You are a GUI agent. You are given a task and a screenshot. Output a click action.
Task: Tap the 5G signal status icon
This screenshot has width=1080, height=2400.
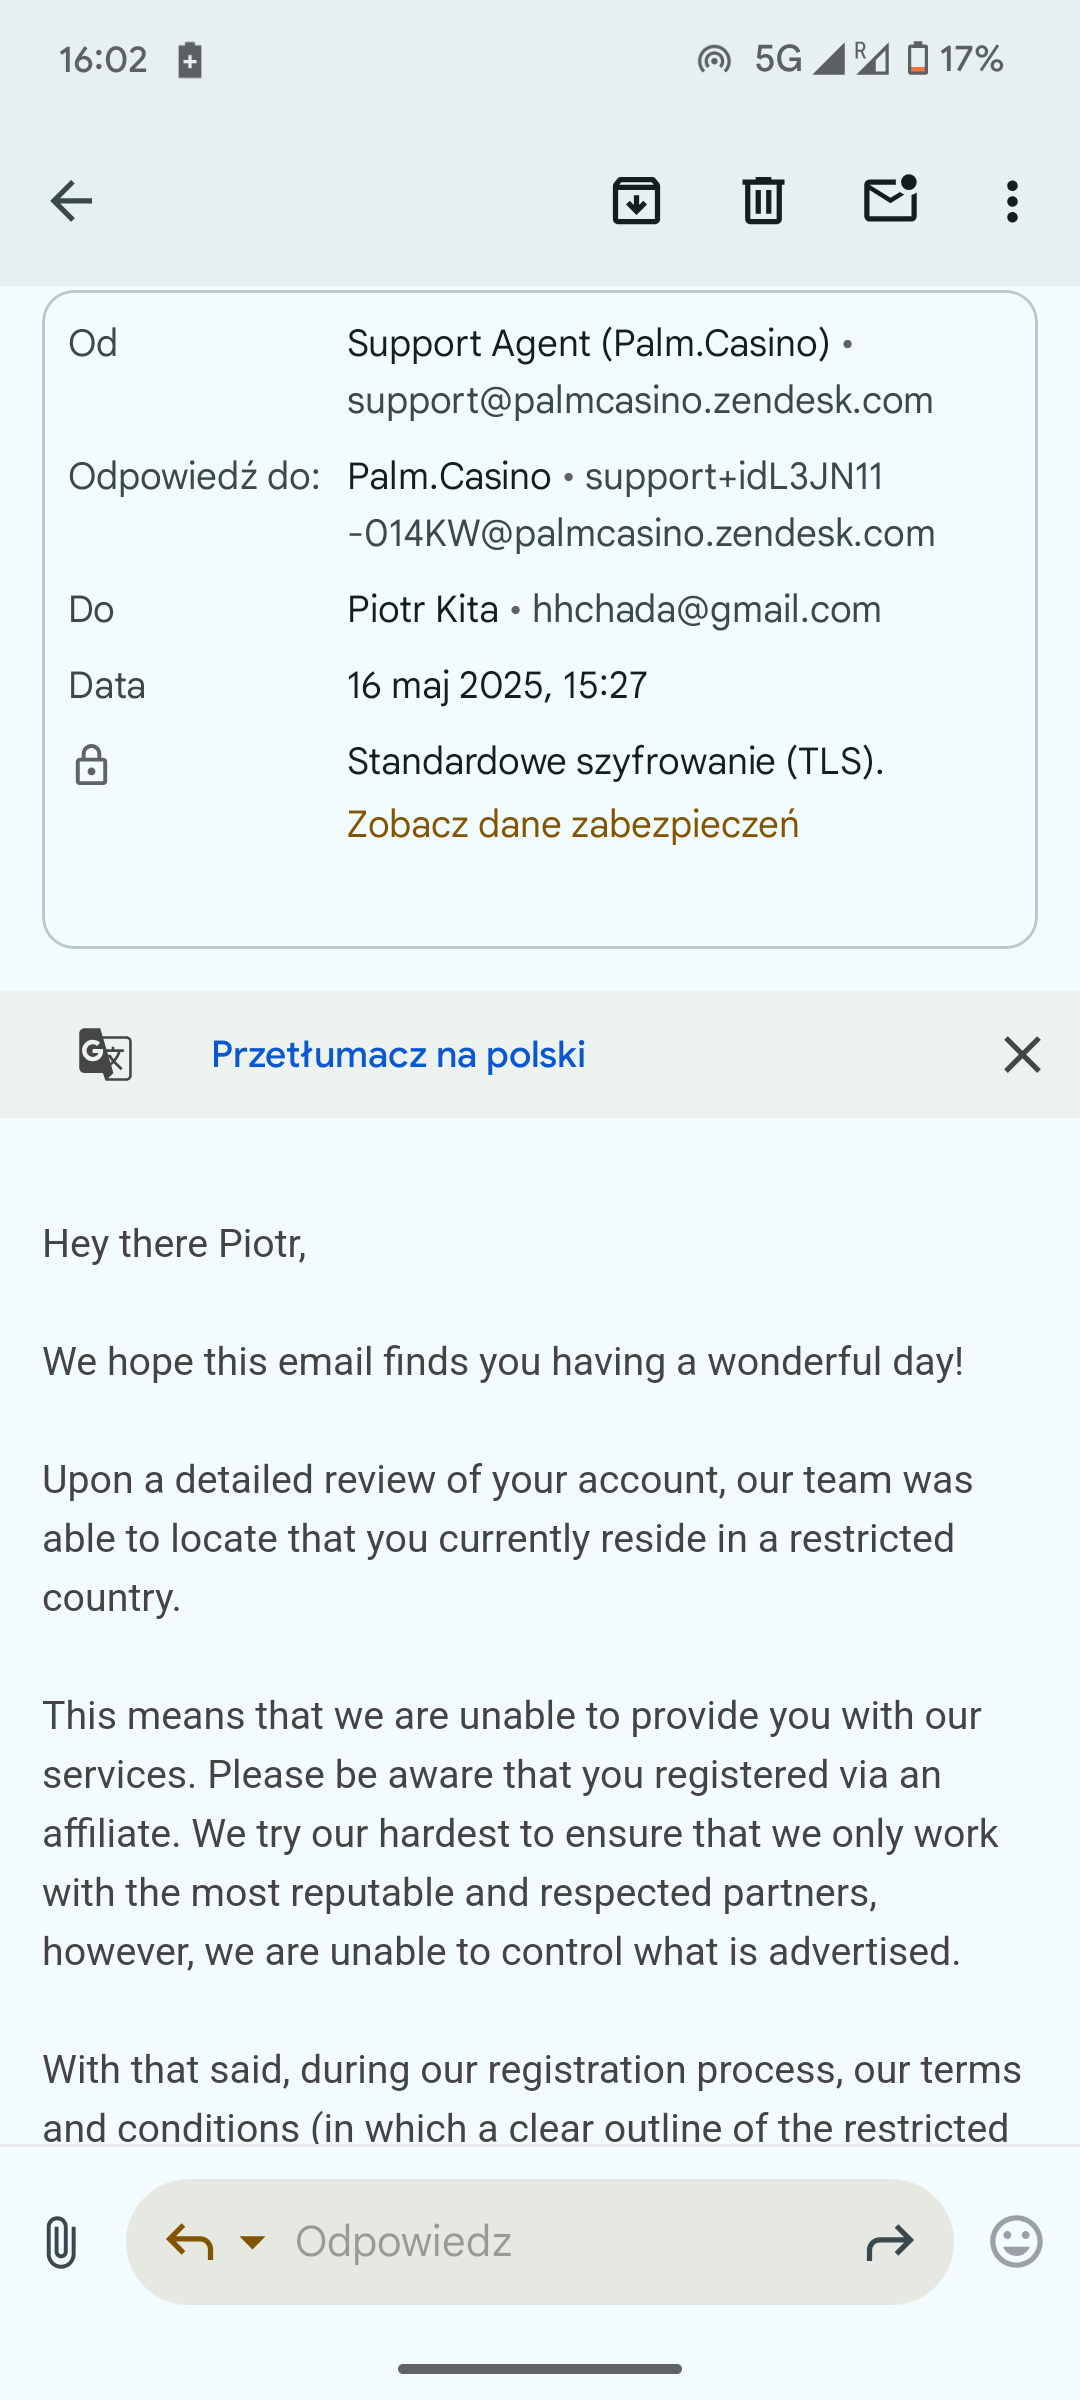tap(778, 60)
